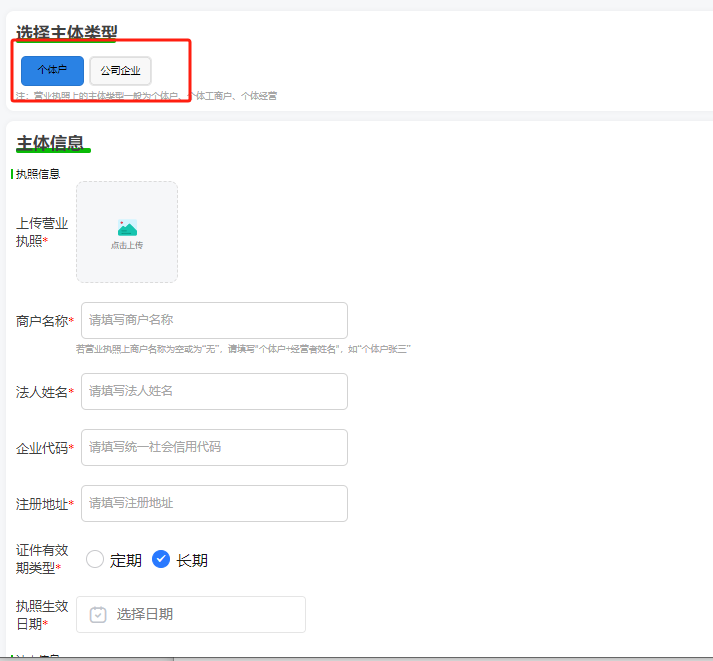Screen dimensions: 713x661
Task: Click the 主体信息 section heading
Action: click(50, 143)
